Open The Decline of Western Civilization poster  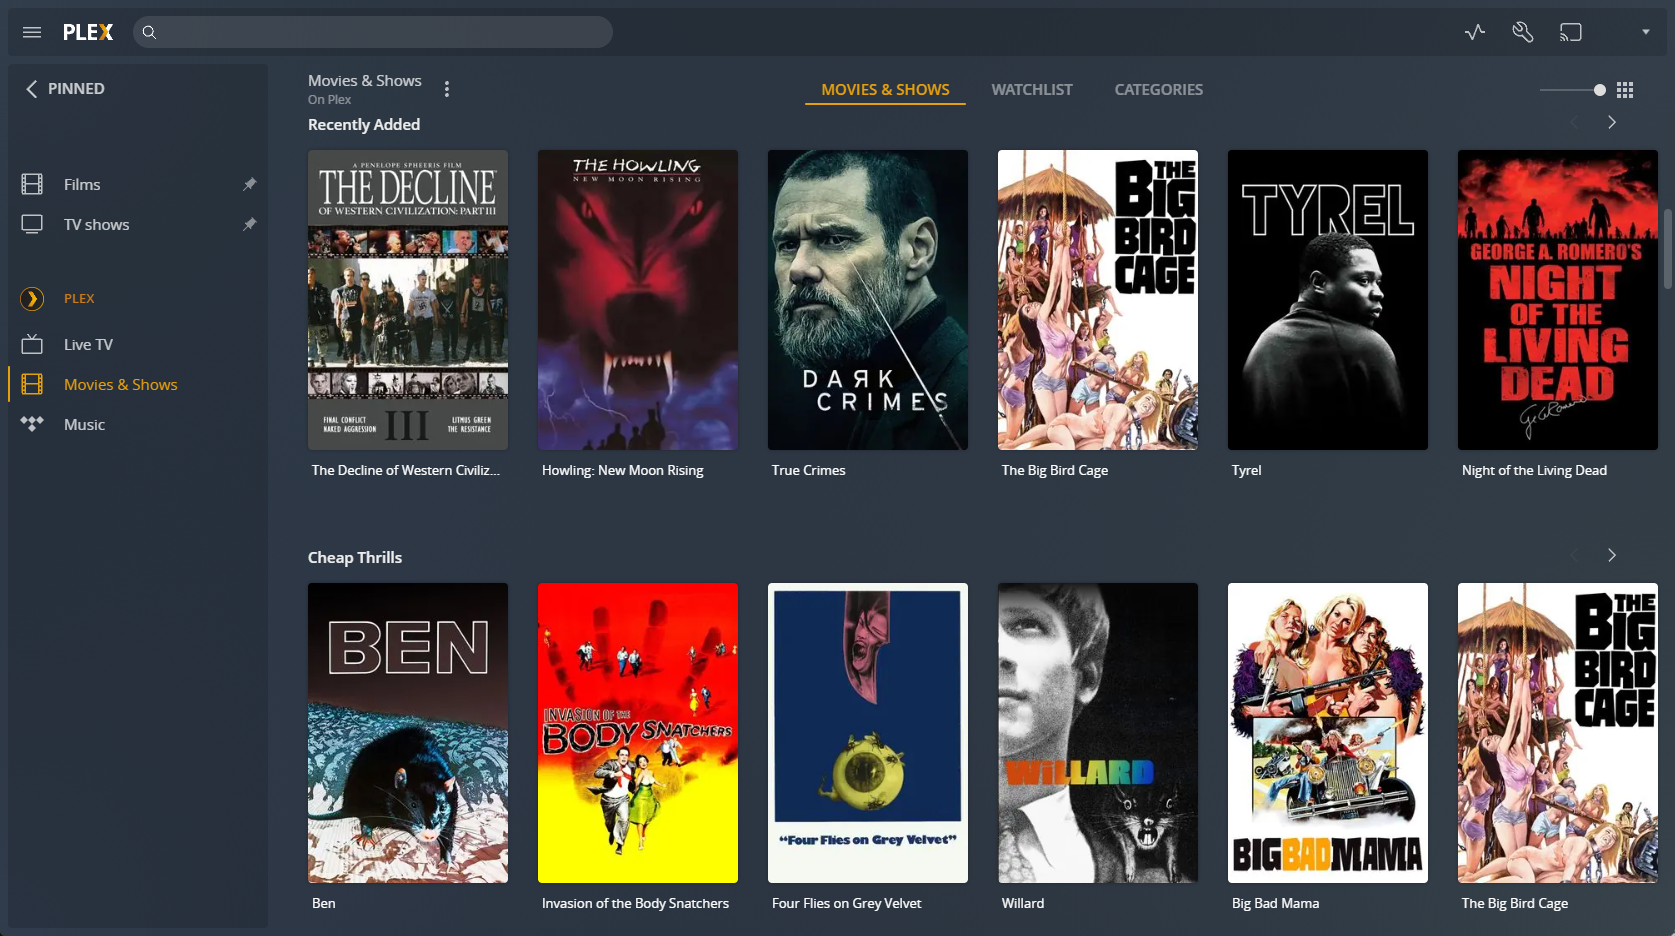pos(408,300)
